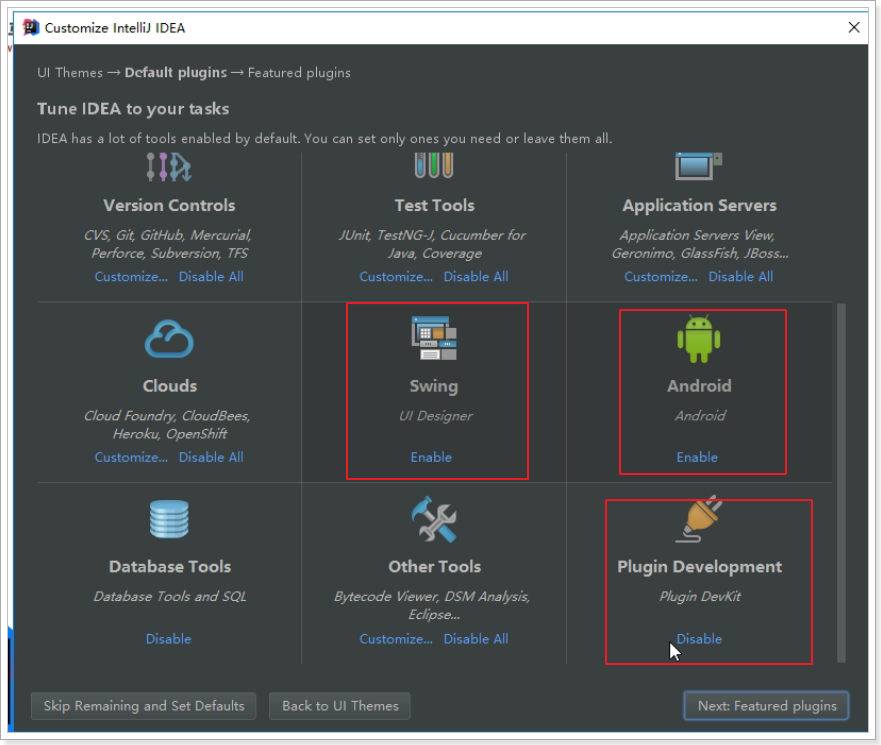The image size is (881, 745).
Task: Click the Swing UI Designer icon
Action: pyautogui.click(x=434, y=338)
